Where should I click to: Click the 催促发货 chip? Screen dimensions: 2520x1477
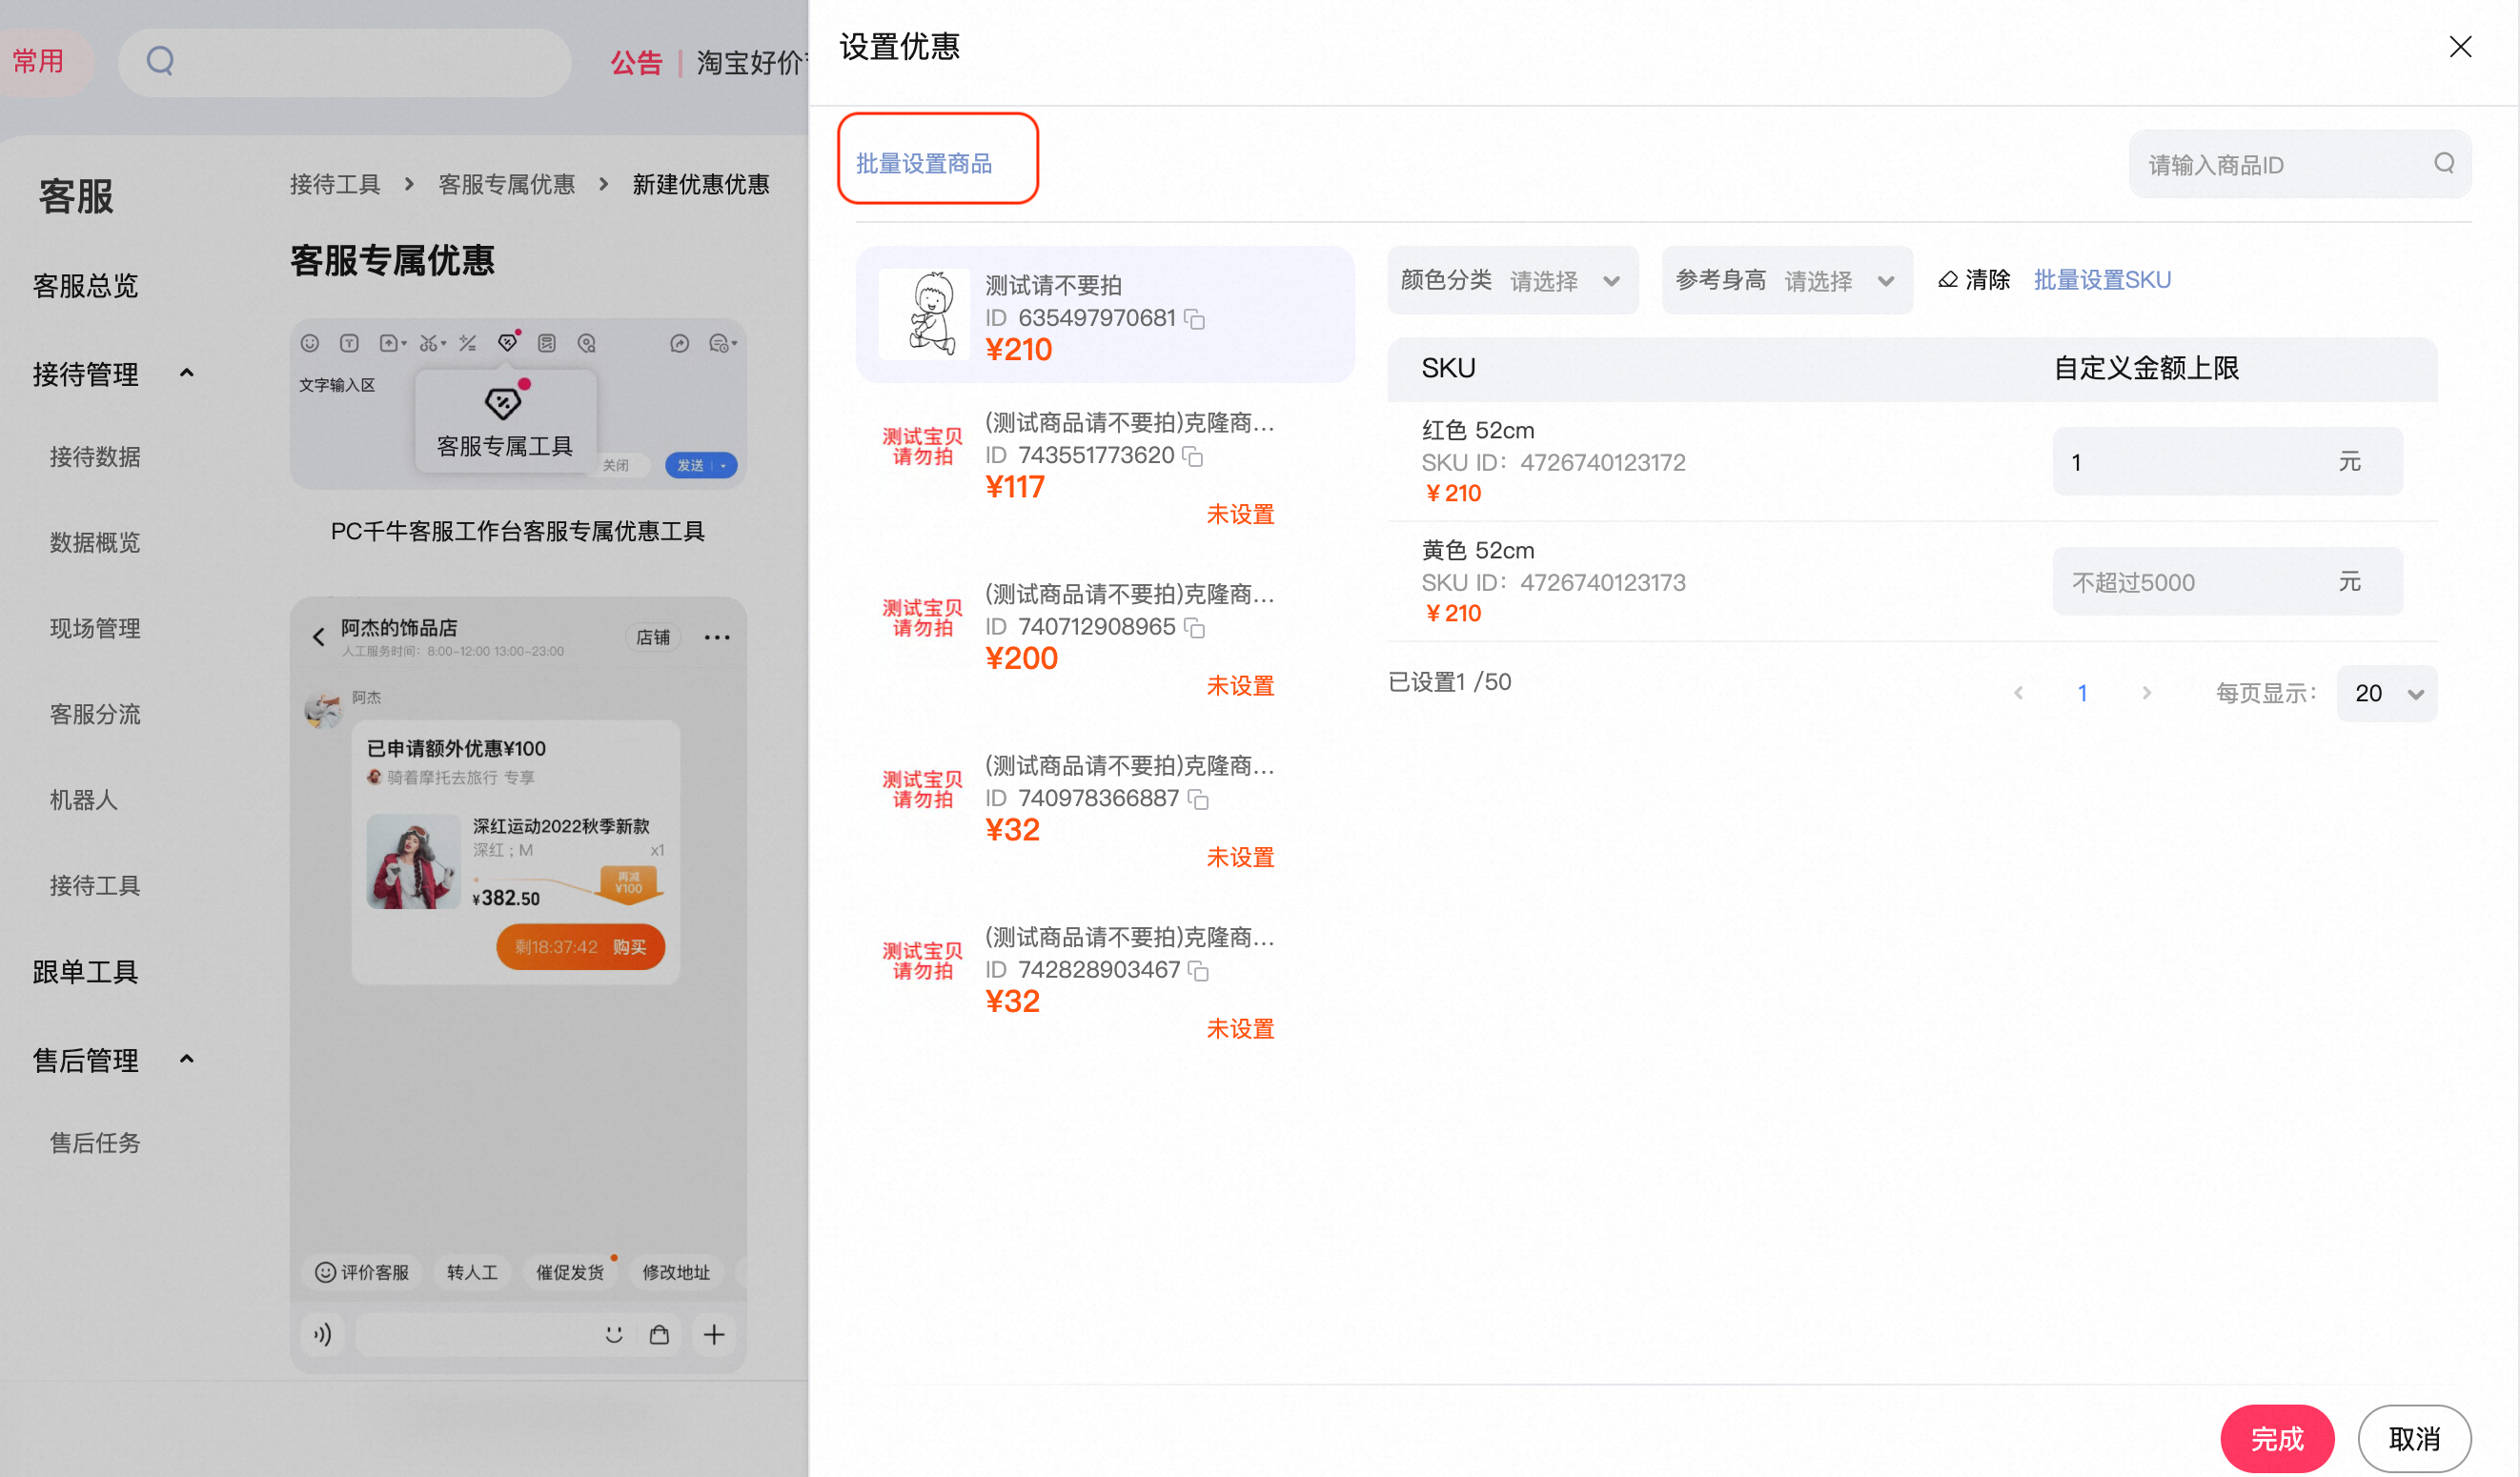click(x=570, y=1272)
